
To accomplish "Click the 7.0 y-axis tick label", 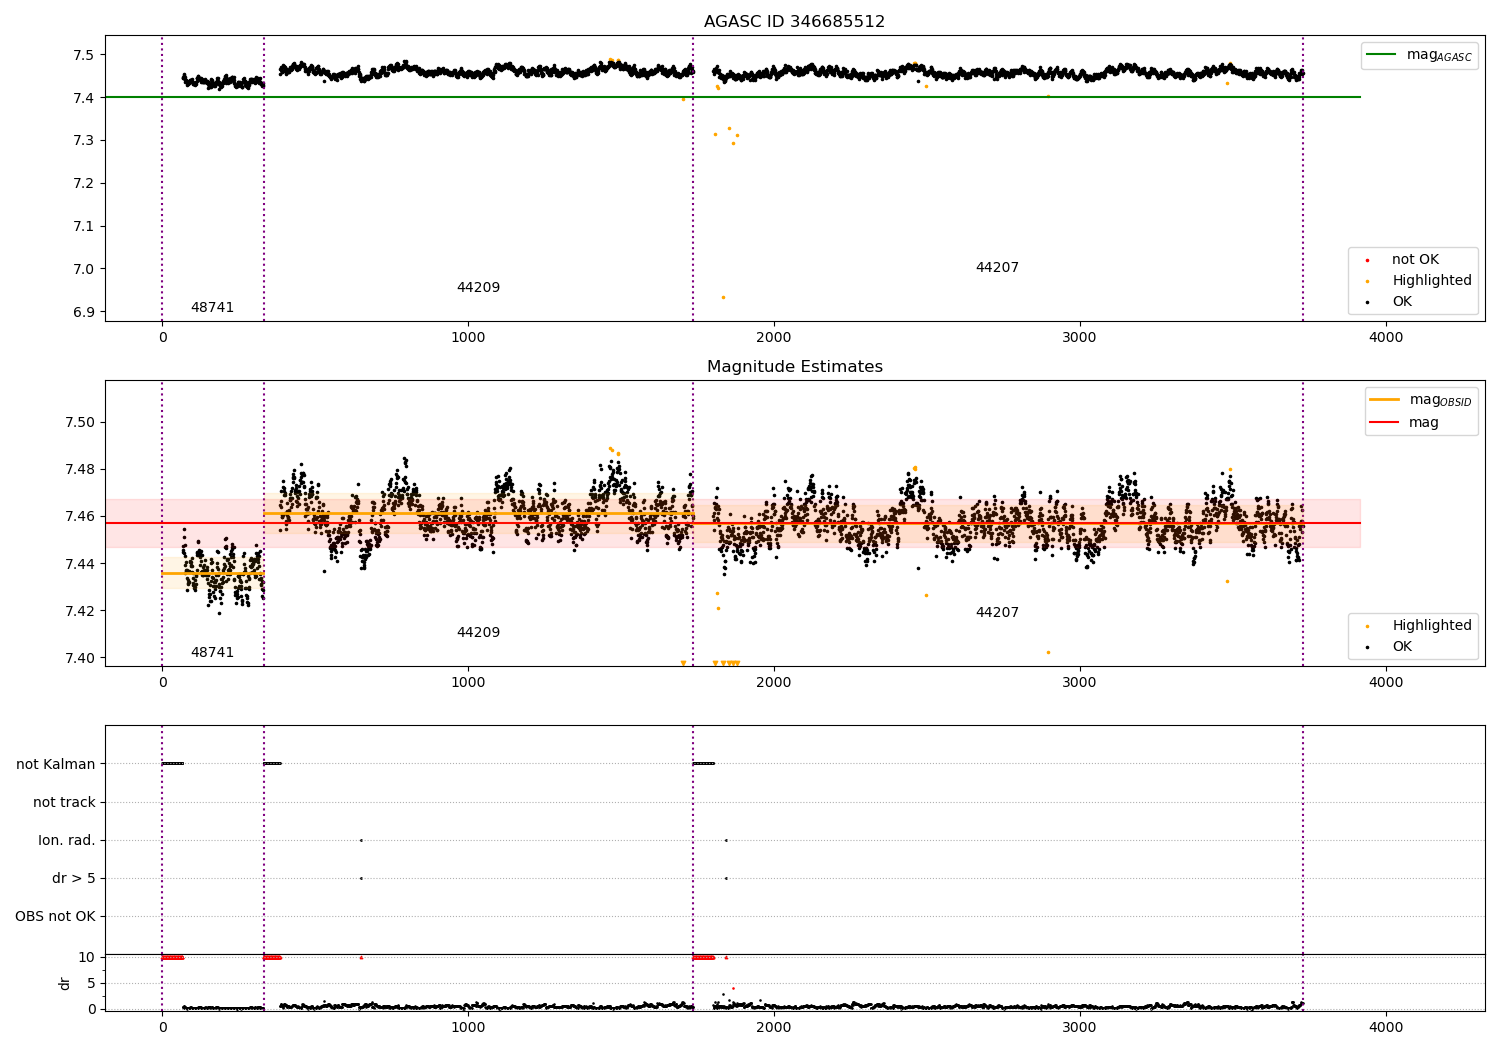I will click(82, 270).
